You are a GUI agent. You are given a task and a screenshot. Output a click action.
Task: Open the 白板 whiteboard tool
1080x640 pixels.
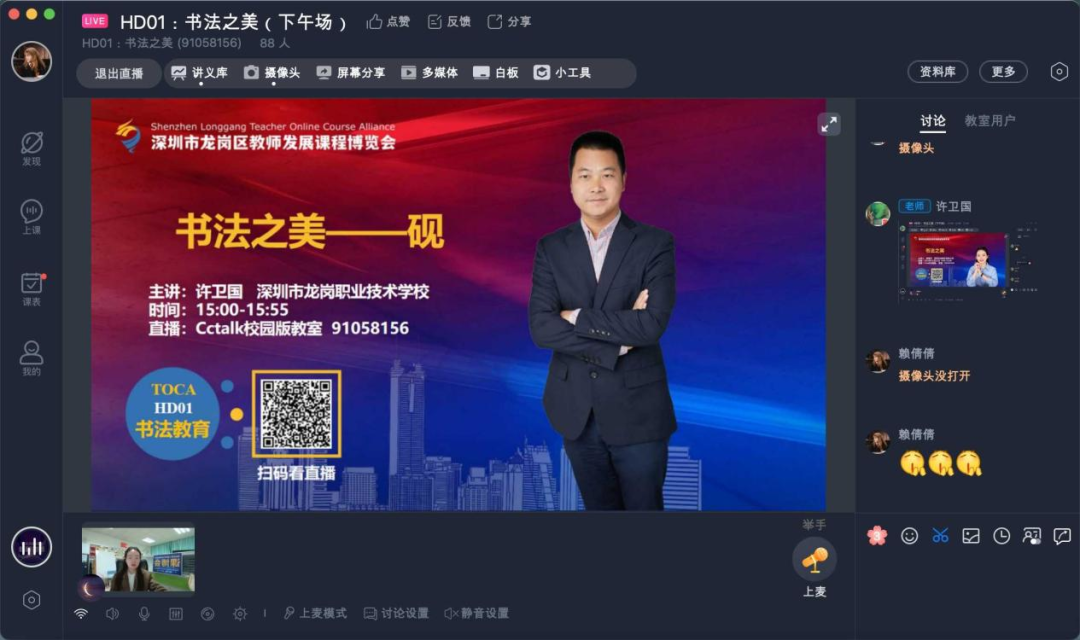495,72
